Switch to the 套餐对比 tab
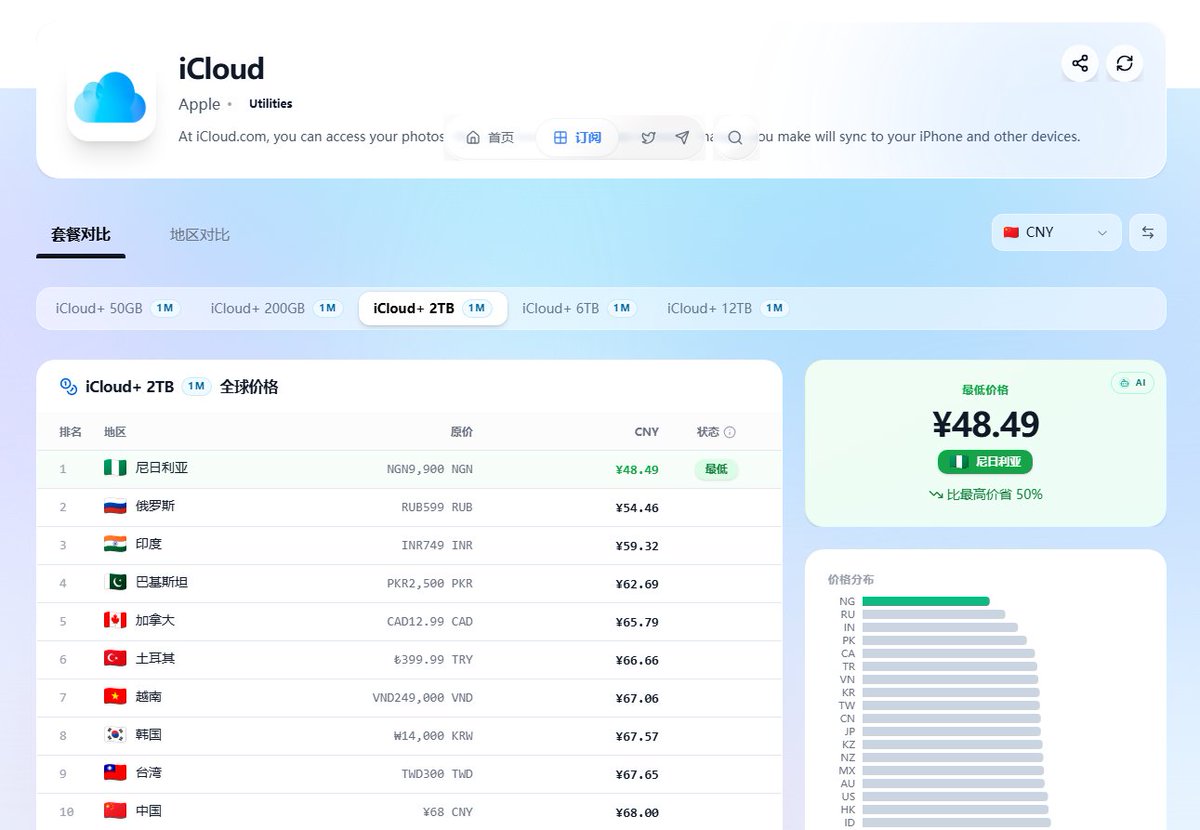This screenshot has width=1200, height=830. 81,234
